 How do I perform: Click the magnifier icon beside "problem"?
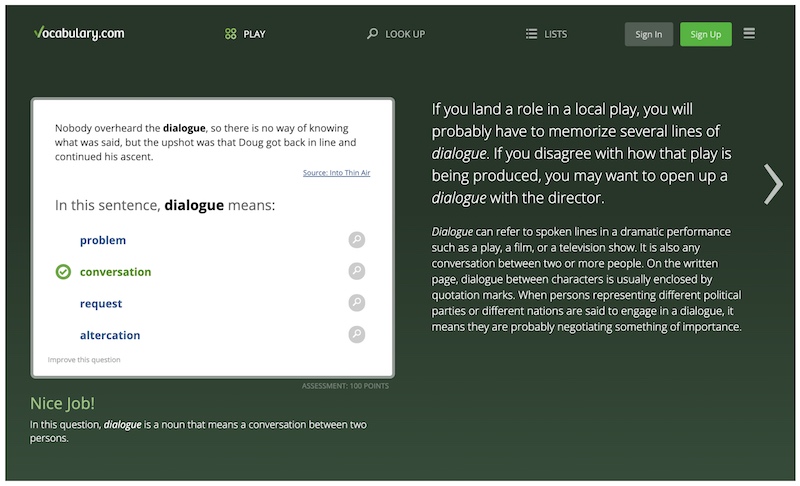coord(357,240)
